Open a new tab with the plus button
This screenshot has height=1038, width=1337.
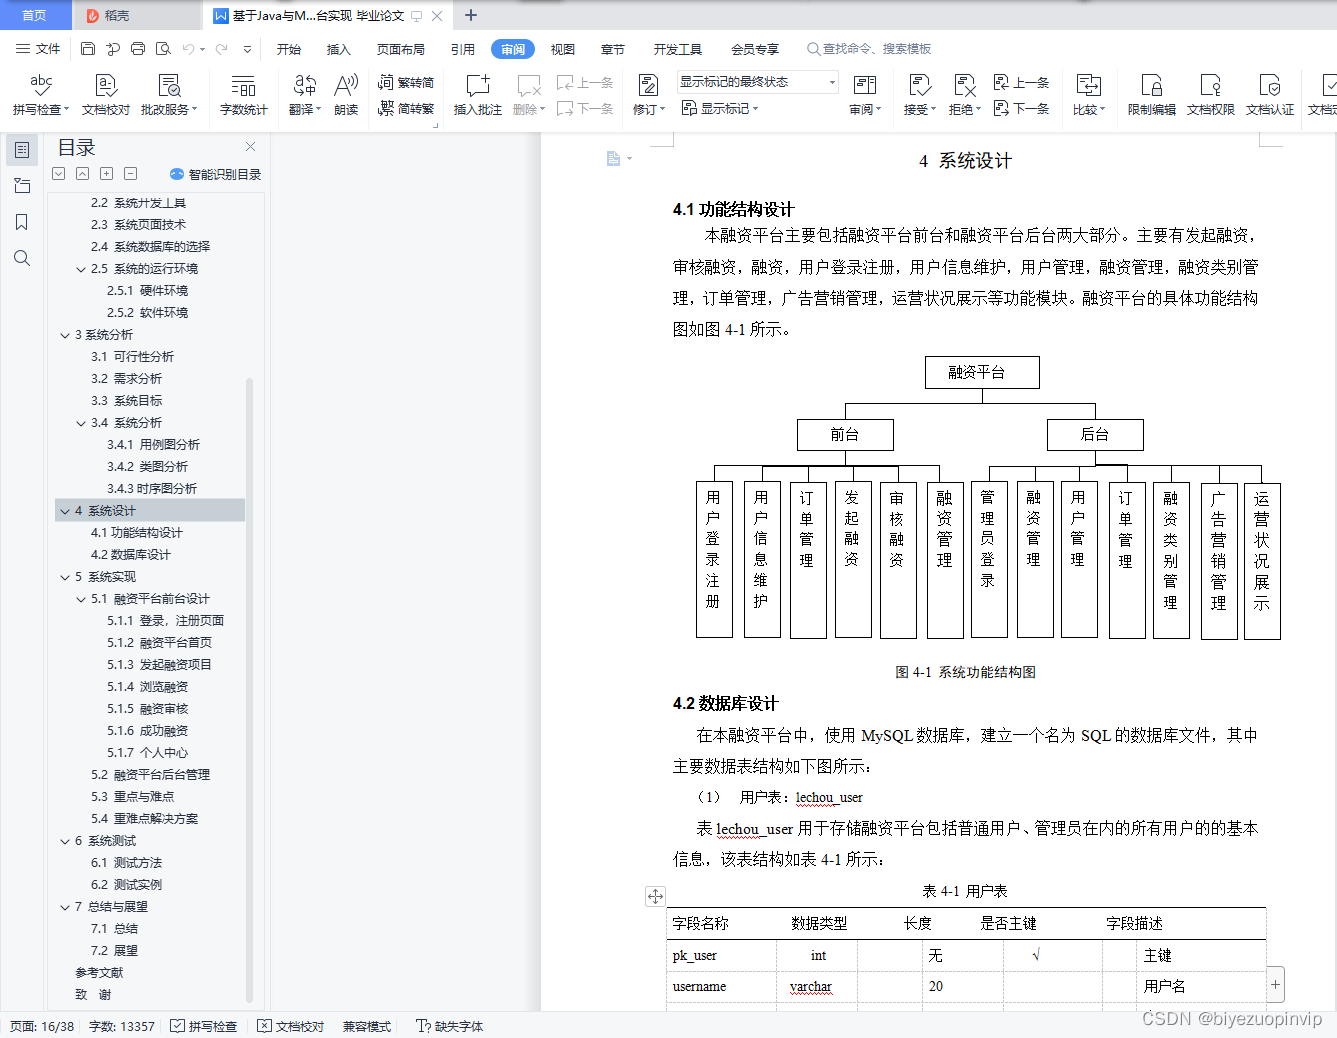(x=471, y=15)
